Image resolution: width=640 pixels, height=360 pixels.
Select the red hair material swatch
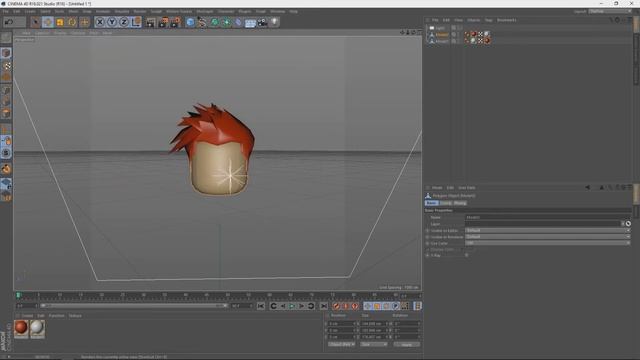21,329
